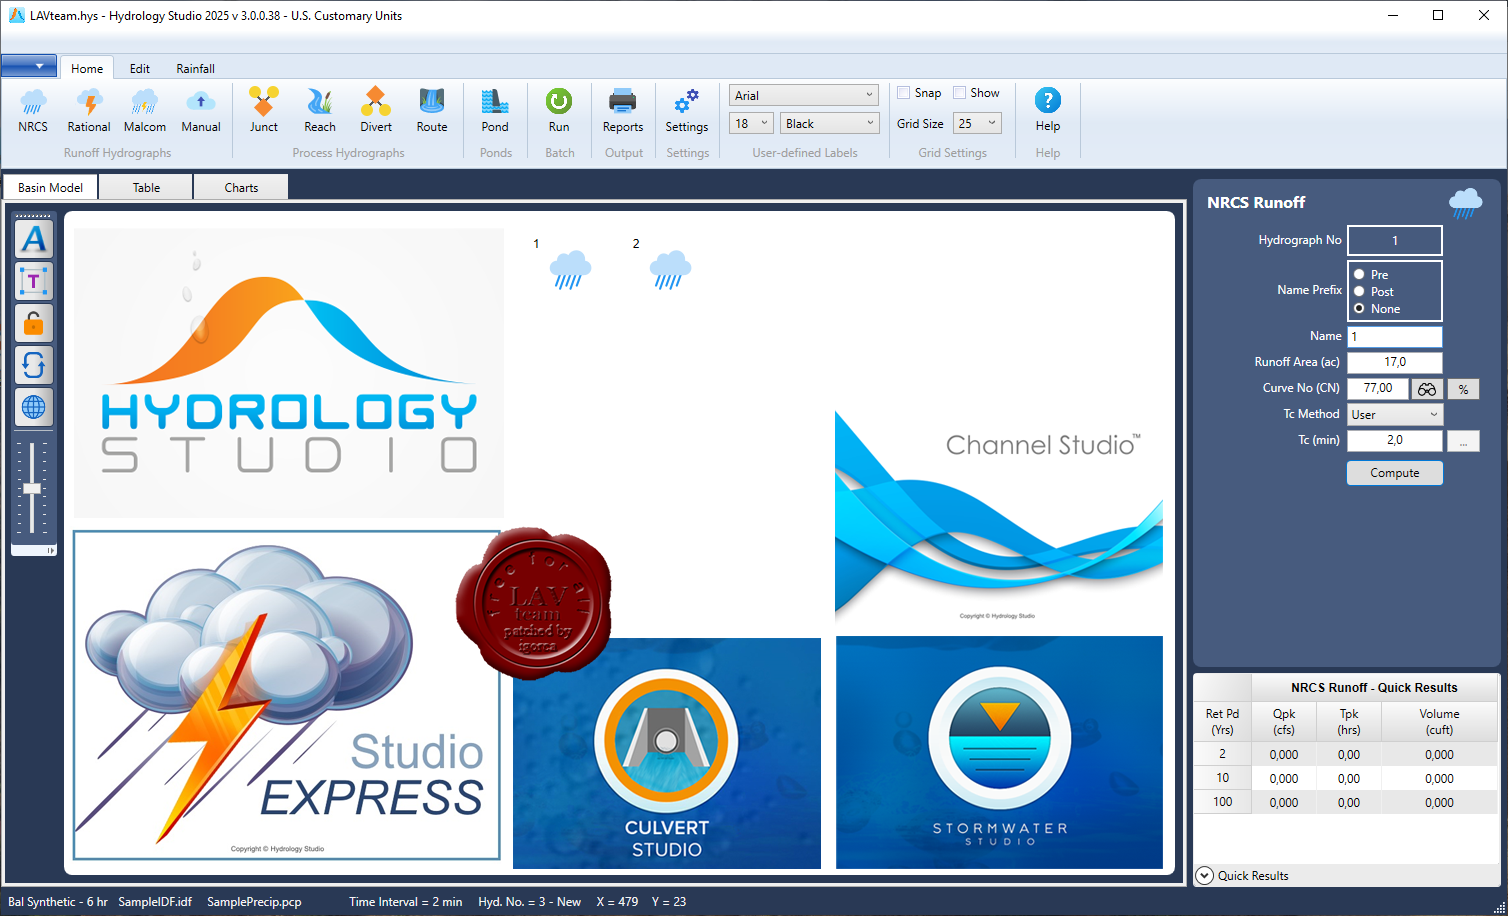Image resolution: width=1508 pixels, height=916 pixels.
Task: Click the text box 'T' tool
Action: pyautogui.click(x=34, y=281)
